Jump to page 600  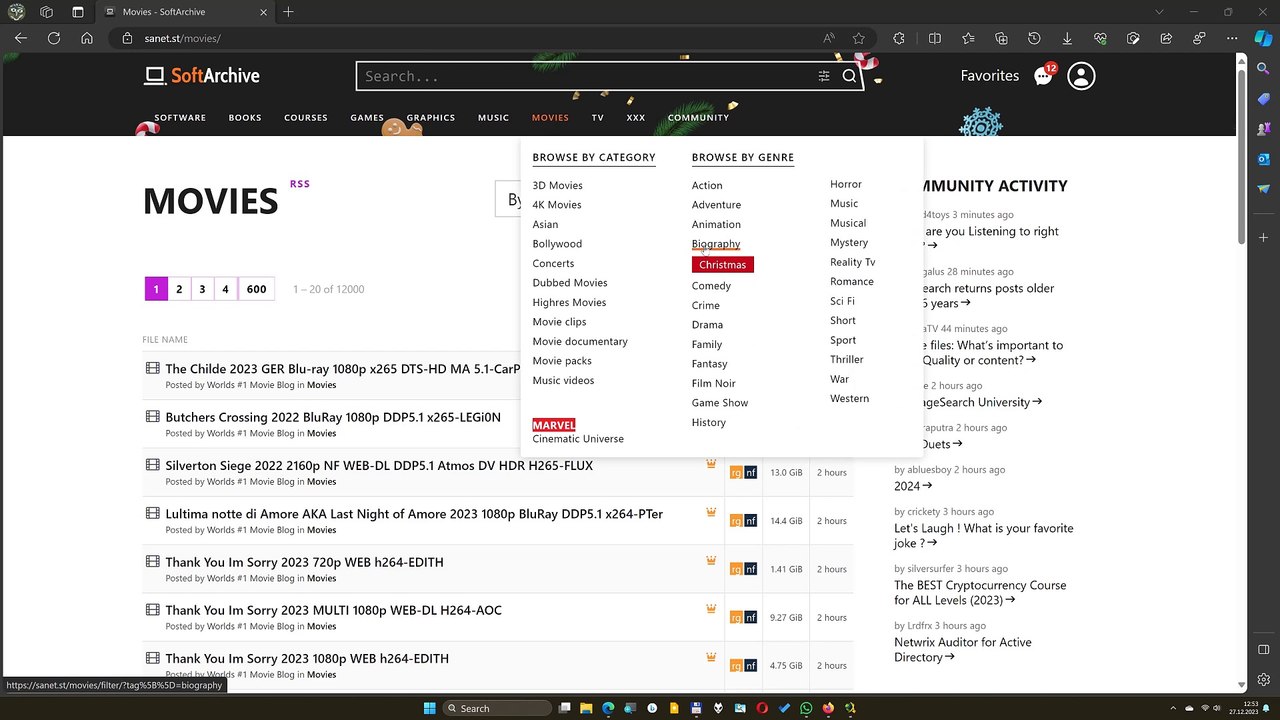tap(256, 289)
